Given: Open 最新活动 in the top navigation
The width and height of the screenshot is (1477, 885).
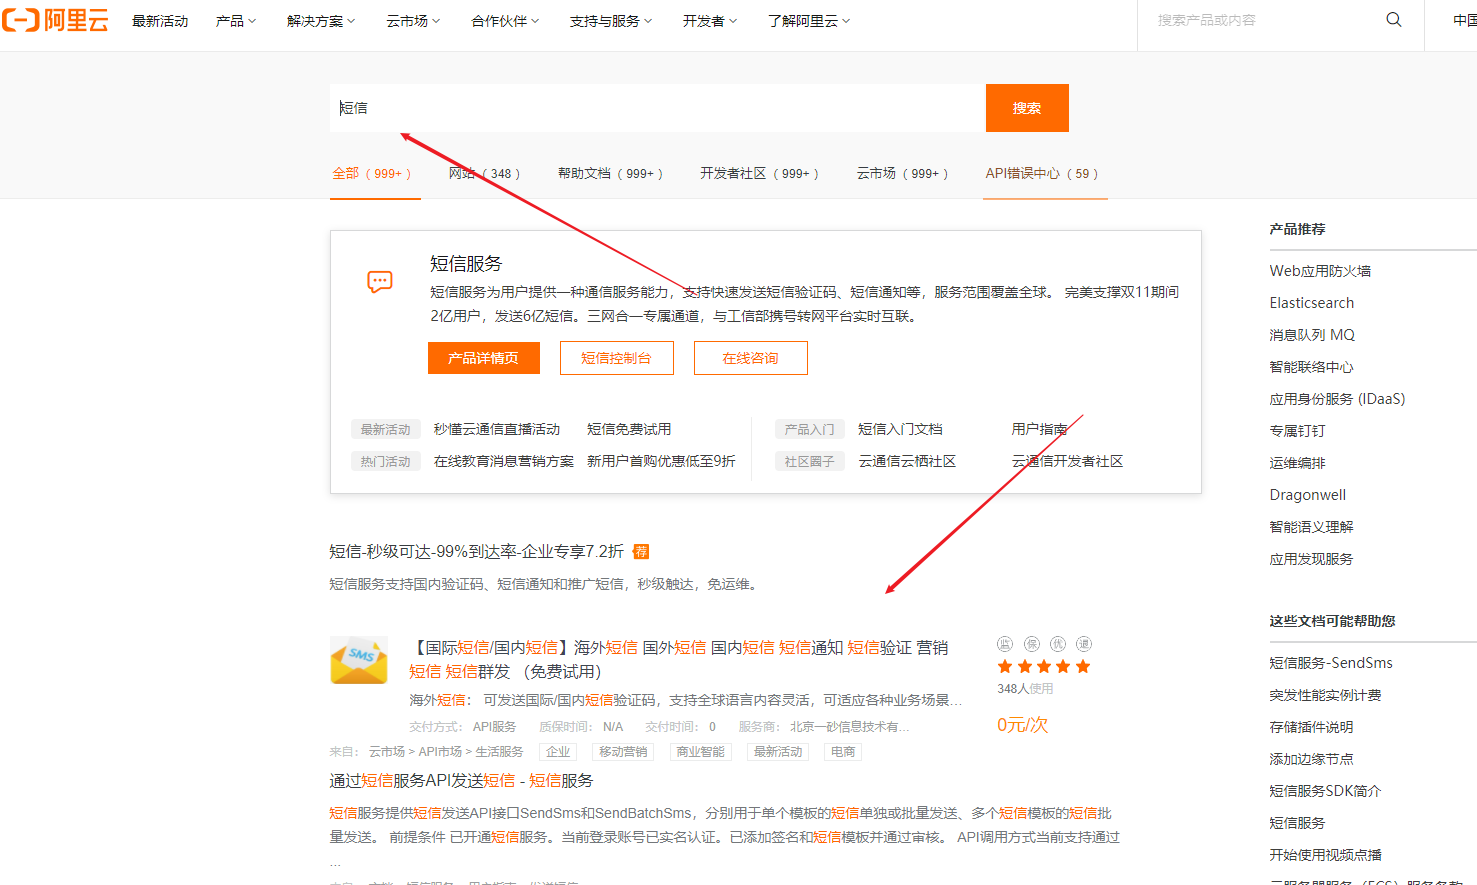Looking at the screenshot, I should [x=160, y=21].
